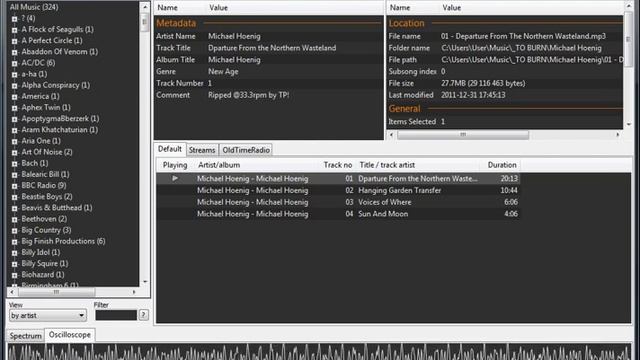
Task: Click into the Filter input field
Action: click(x=116, y=315)
